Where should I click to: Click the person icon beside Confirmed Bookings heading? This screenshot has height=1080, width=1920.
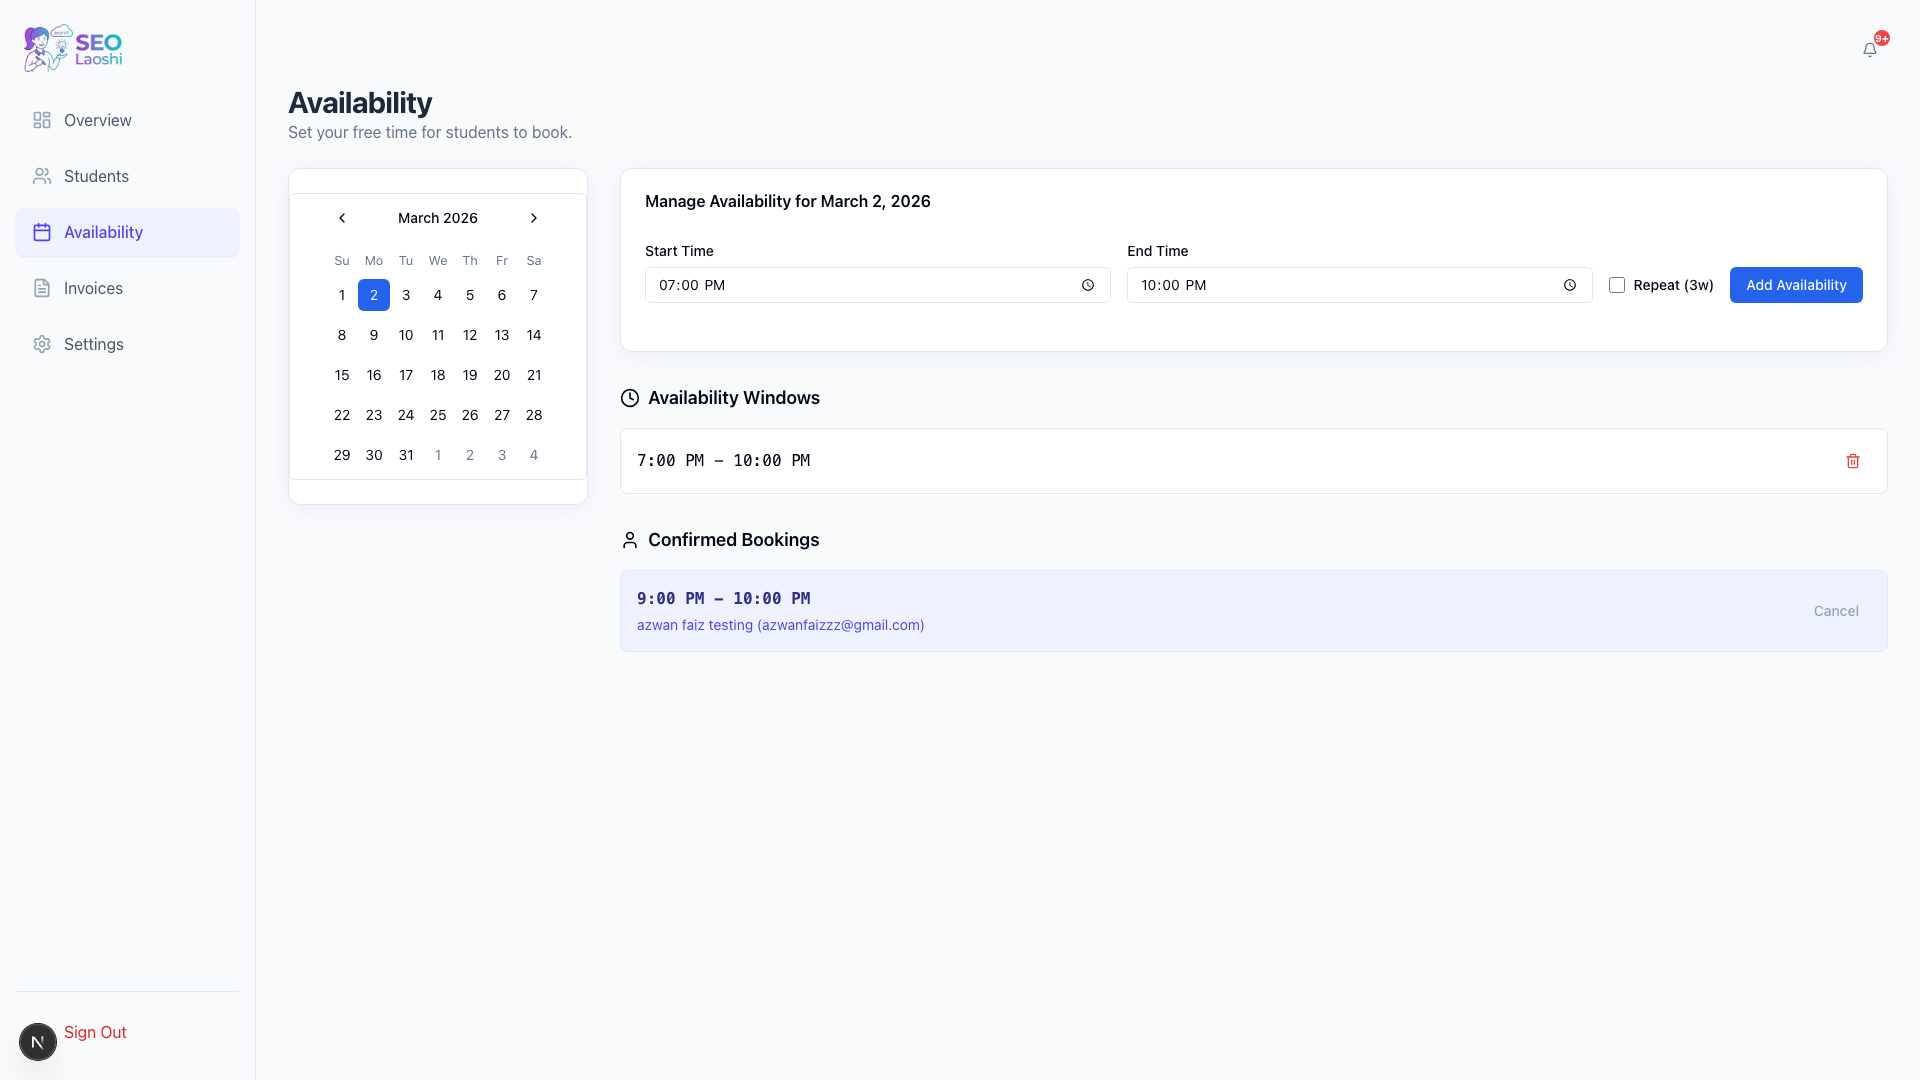pos(629,540)
